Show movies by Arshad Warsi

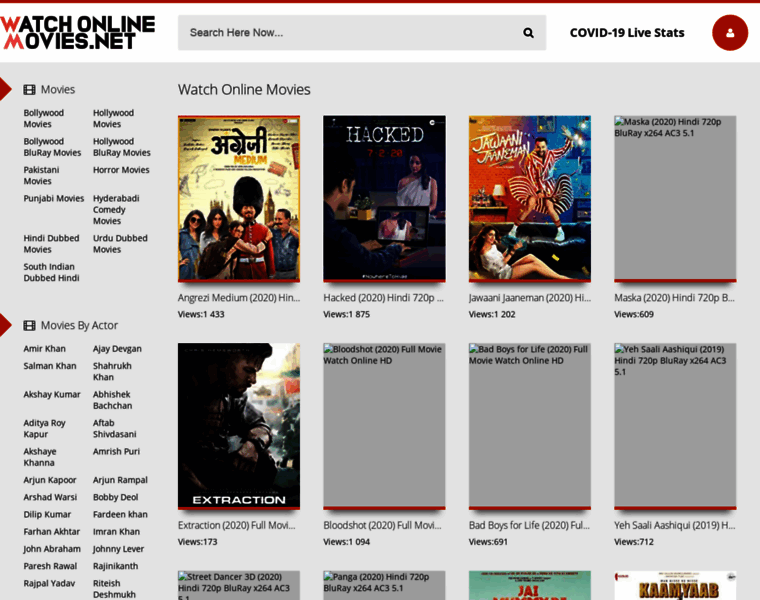[50, 497]
